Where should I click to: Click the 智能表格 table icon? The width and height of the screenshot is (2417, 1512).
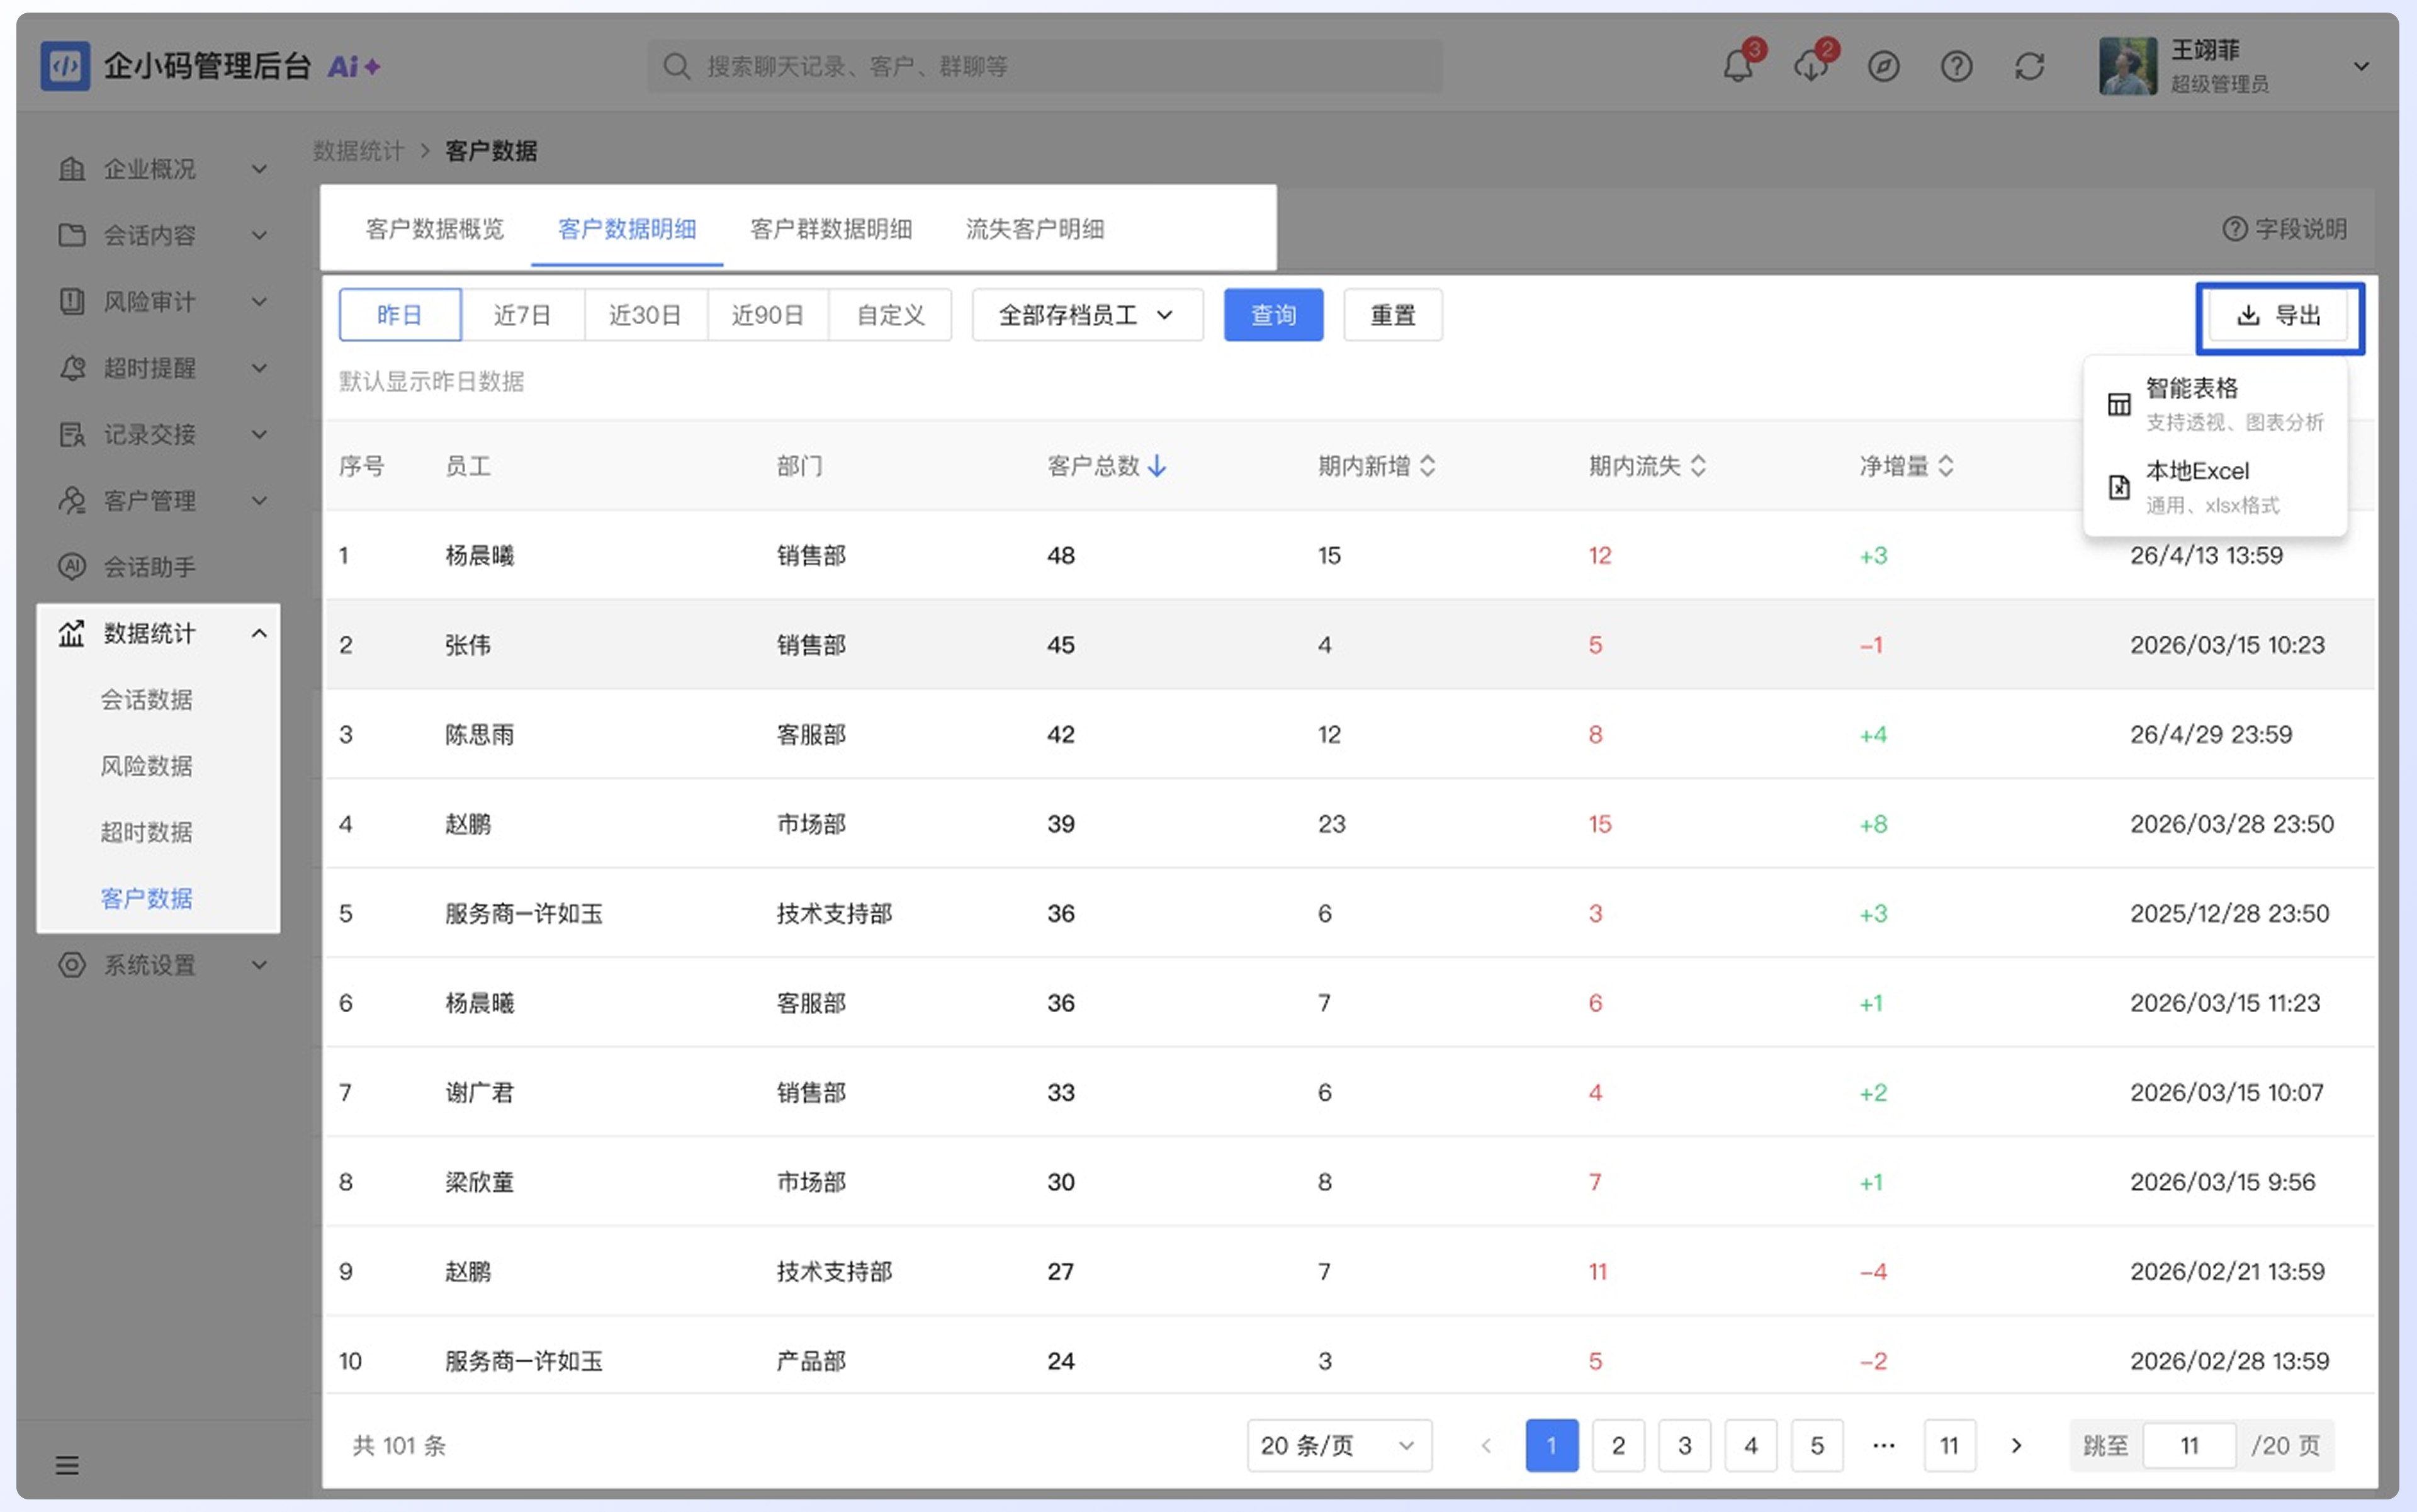(x=2119, y=404)
